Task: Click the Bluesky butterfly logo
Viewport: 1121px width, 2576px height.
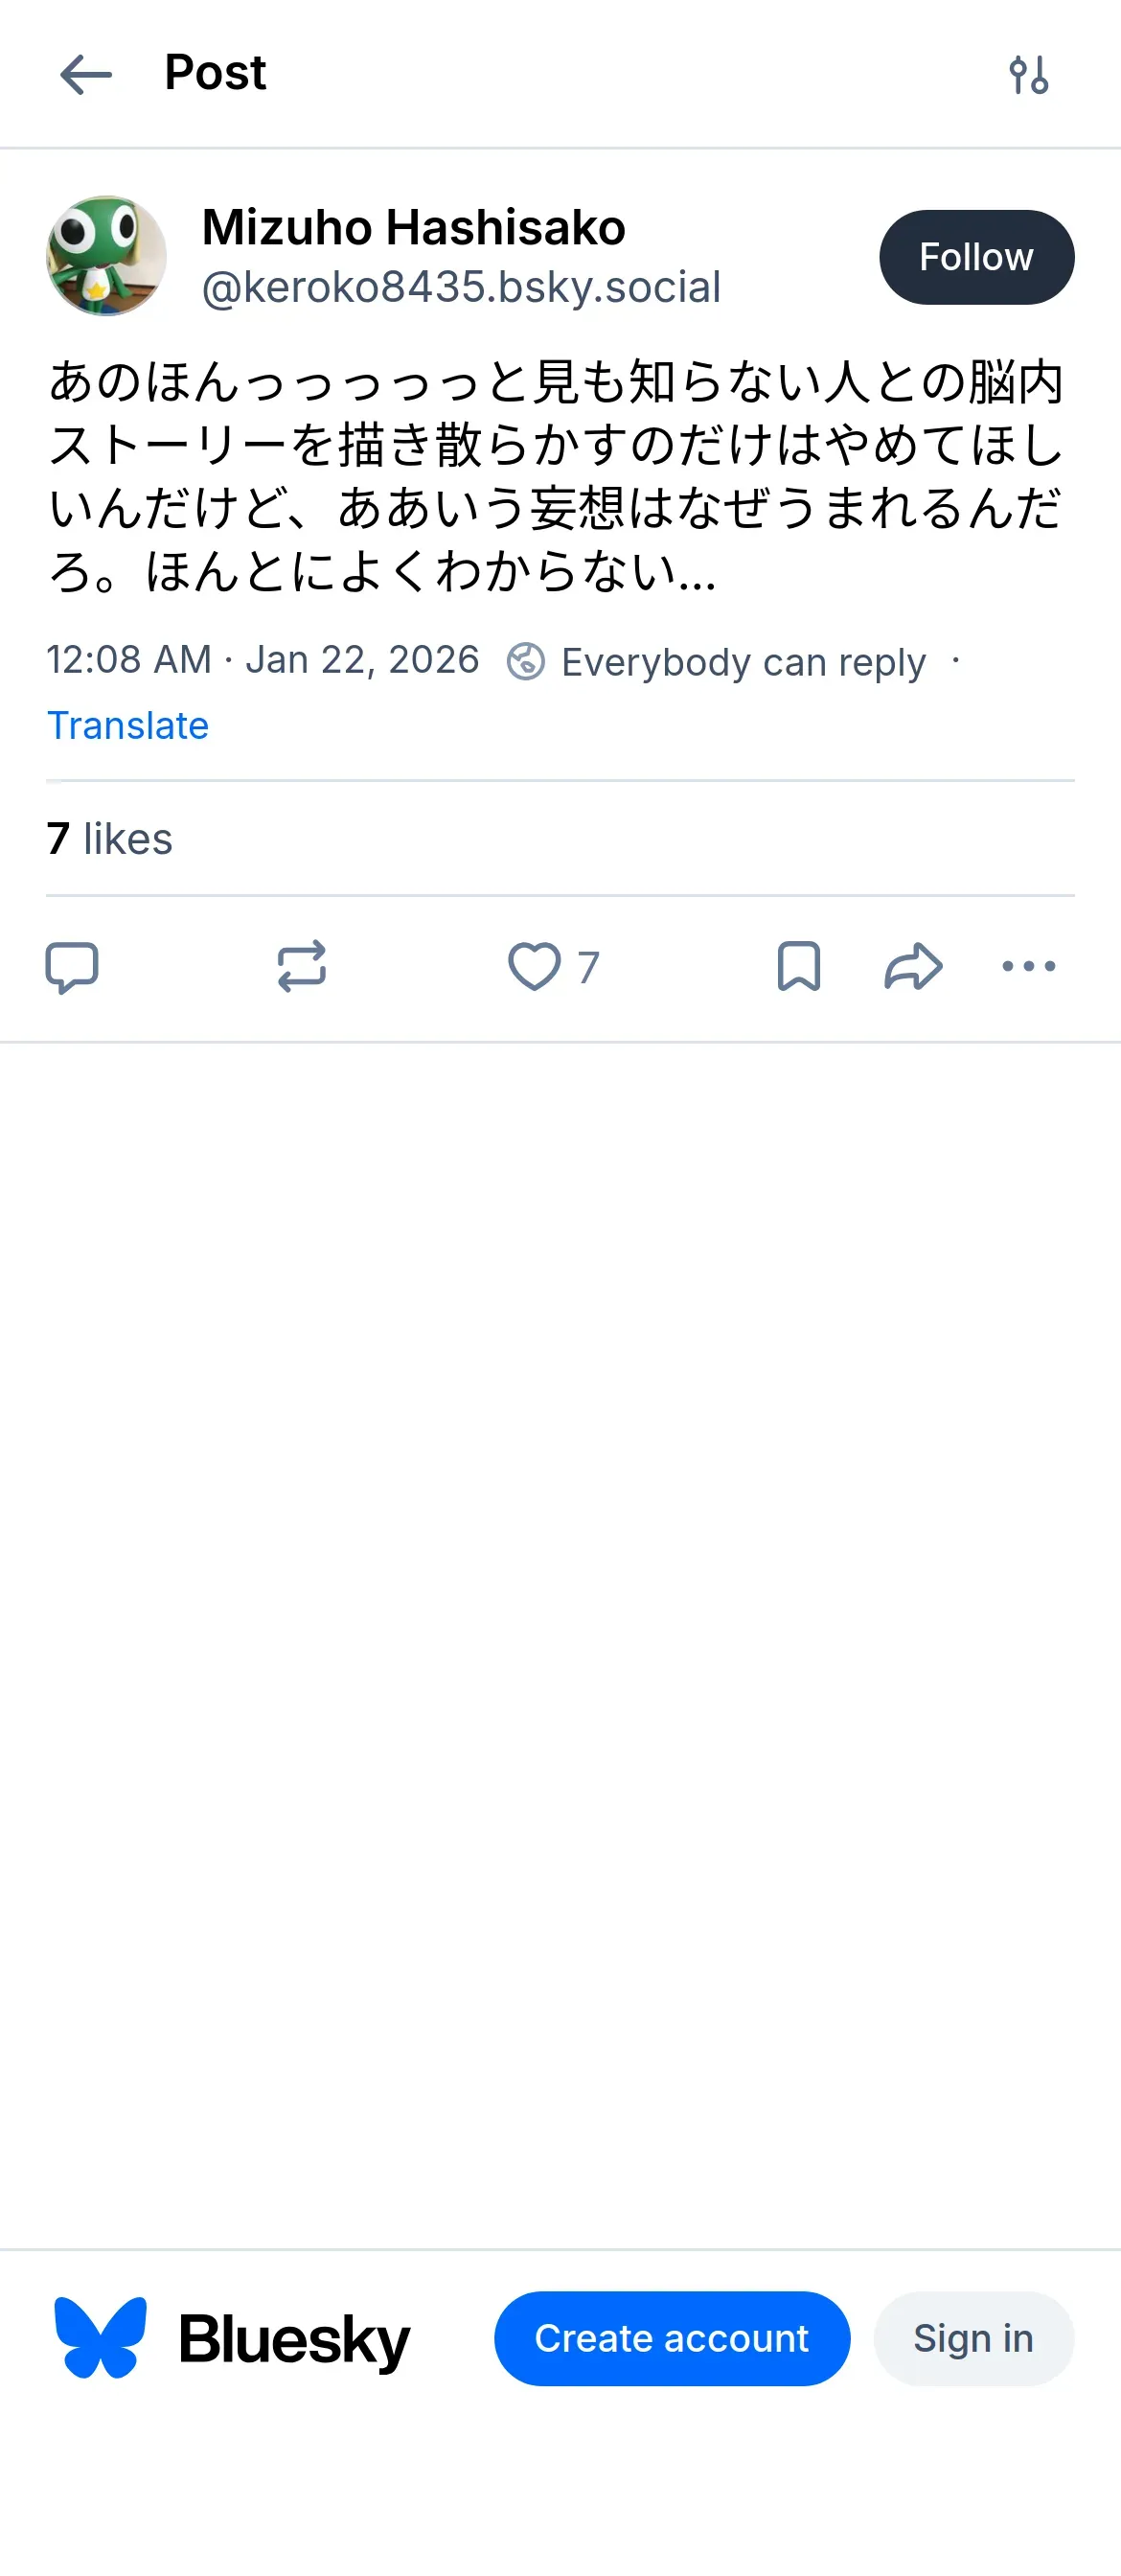Action: pyautogui.click(x=100, y=2337)
